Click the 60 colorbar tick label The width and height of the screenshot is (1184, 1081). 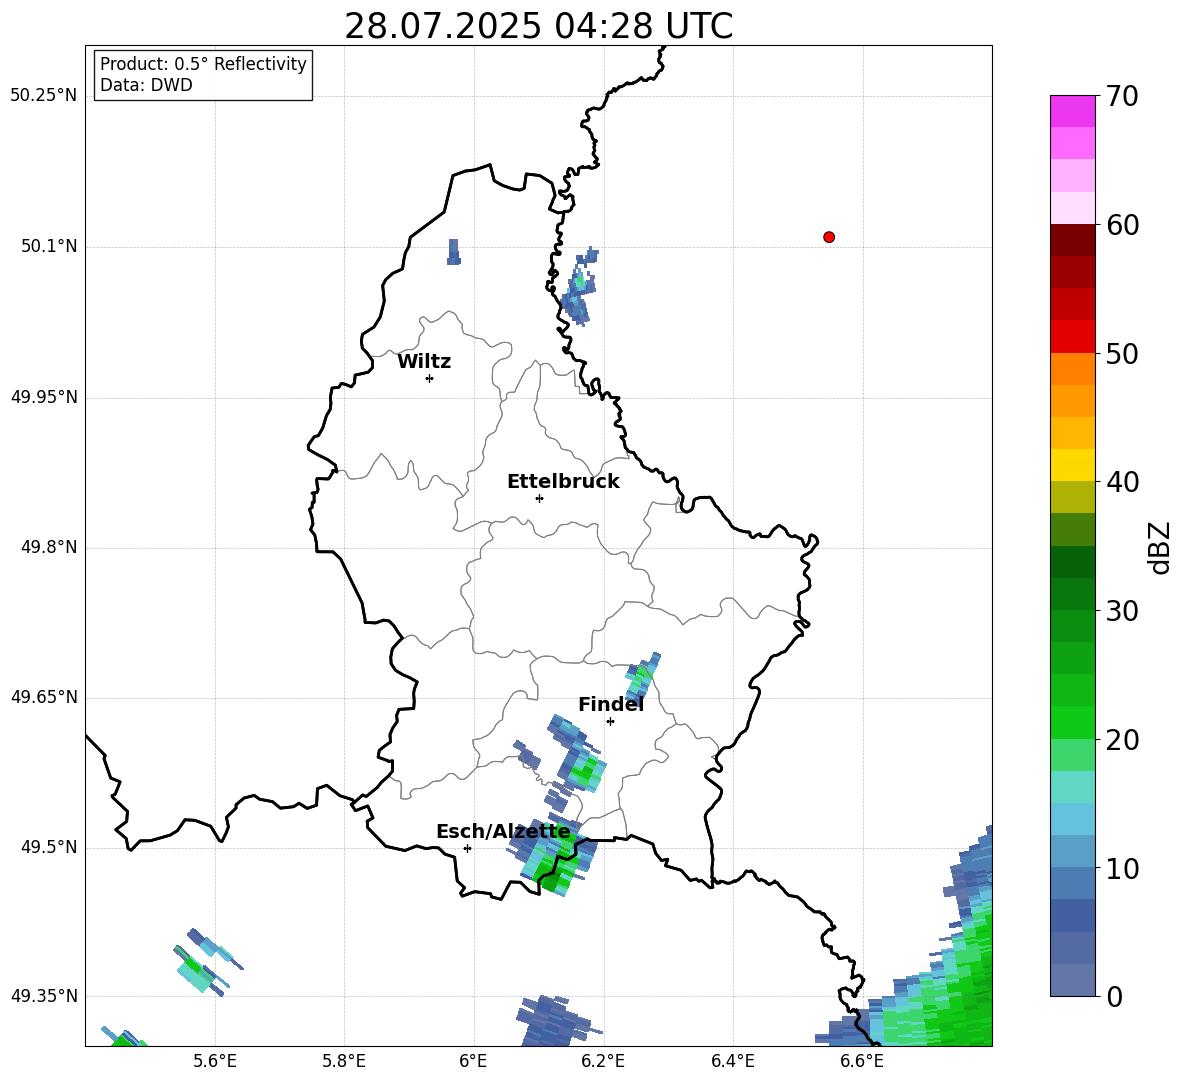tap(1122, 225)
